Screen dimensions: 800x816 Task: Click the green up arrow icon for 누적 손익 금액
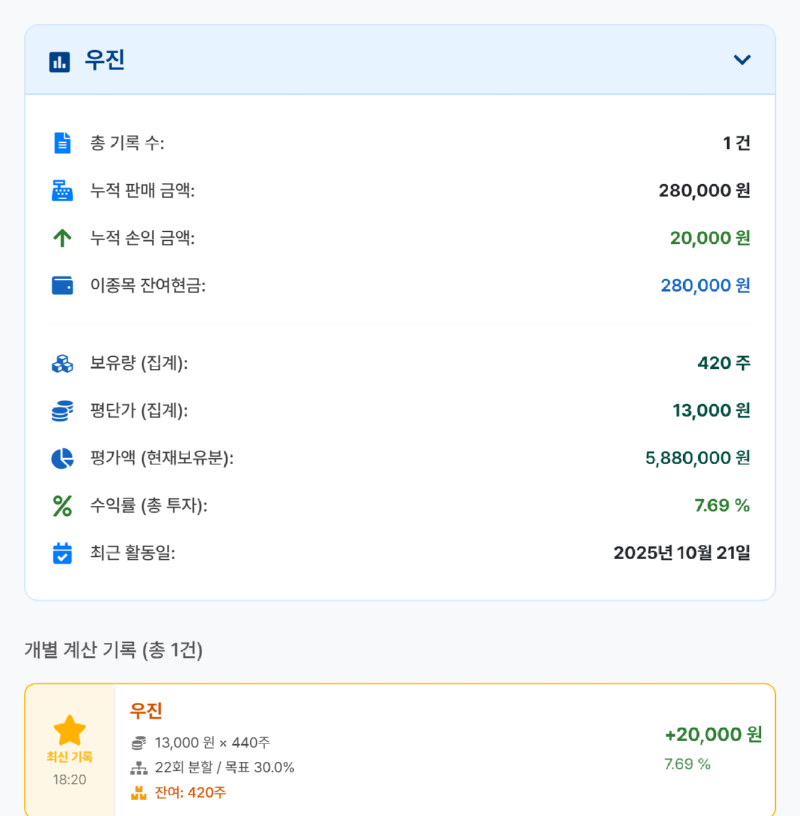click(x=62, y=238)
